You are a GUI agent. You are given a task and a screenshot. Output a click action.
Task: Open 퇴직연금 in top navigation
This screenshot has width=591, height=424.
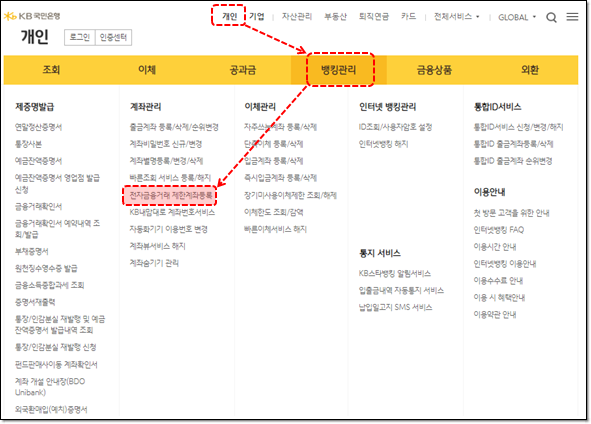click(374, 17)
